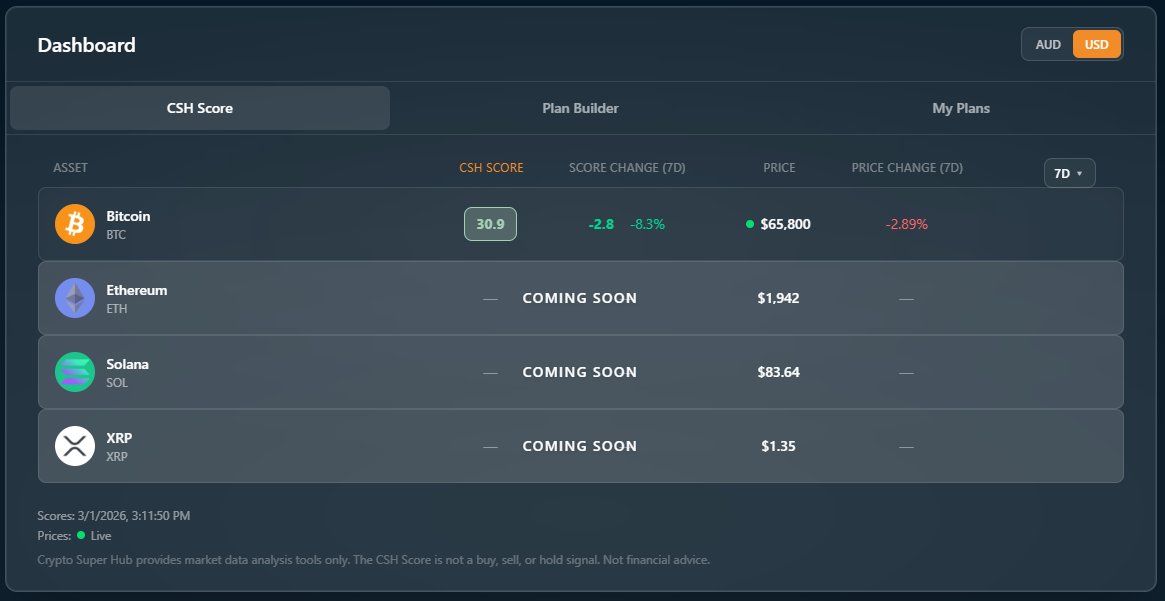Click the Ethereum logo icon

(x=75, y=298)
